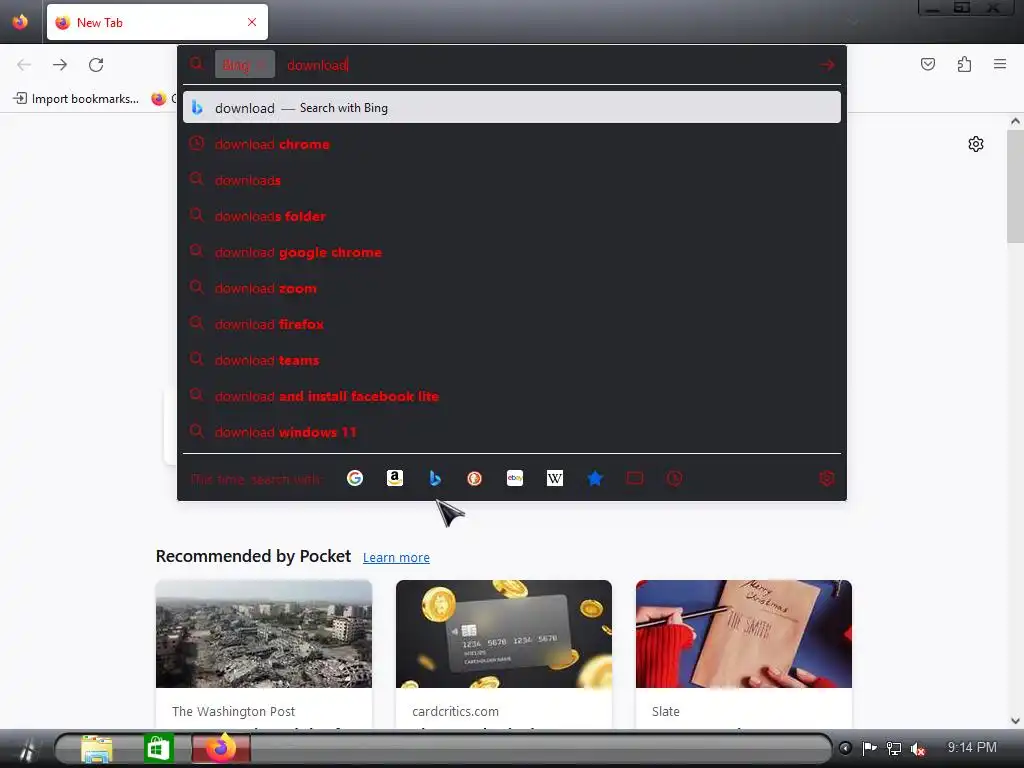Choose 'download windows 11' suggestion

point(512,432)
